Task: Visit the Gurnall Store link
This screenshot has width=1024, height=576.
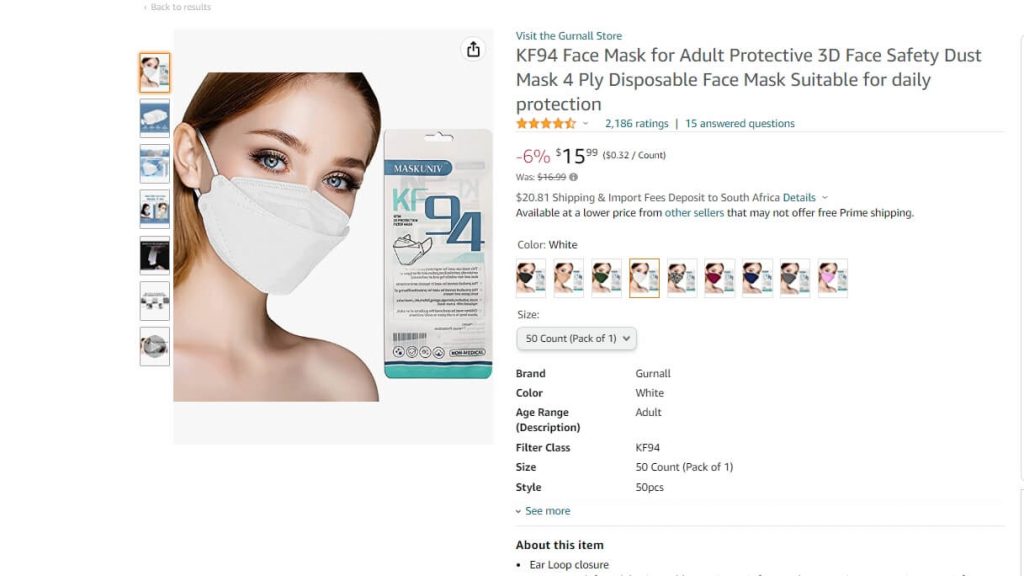Action: (x=569, y=36)
